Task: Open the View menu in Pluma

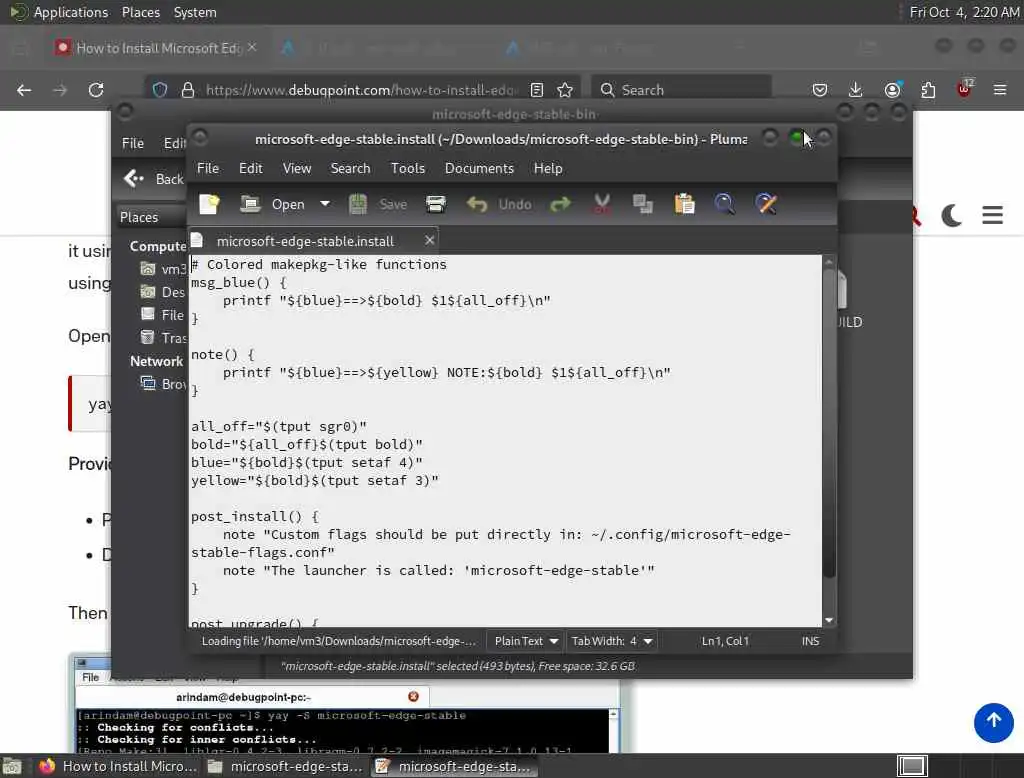Action: coord(296,169)
